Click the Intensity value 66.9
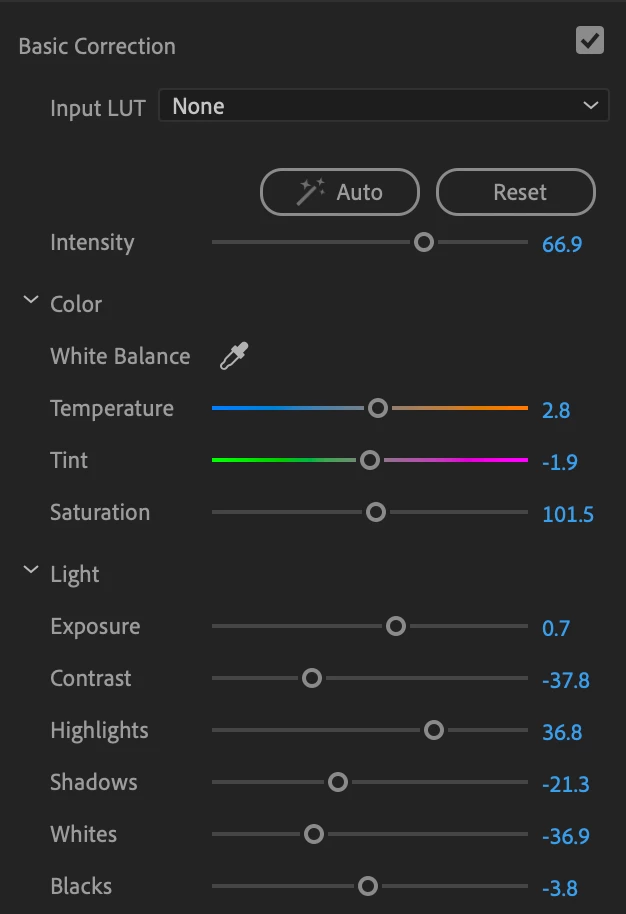The width and height of the screenshot is (626, 914). pos(562,244)
